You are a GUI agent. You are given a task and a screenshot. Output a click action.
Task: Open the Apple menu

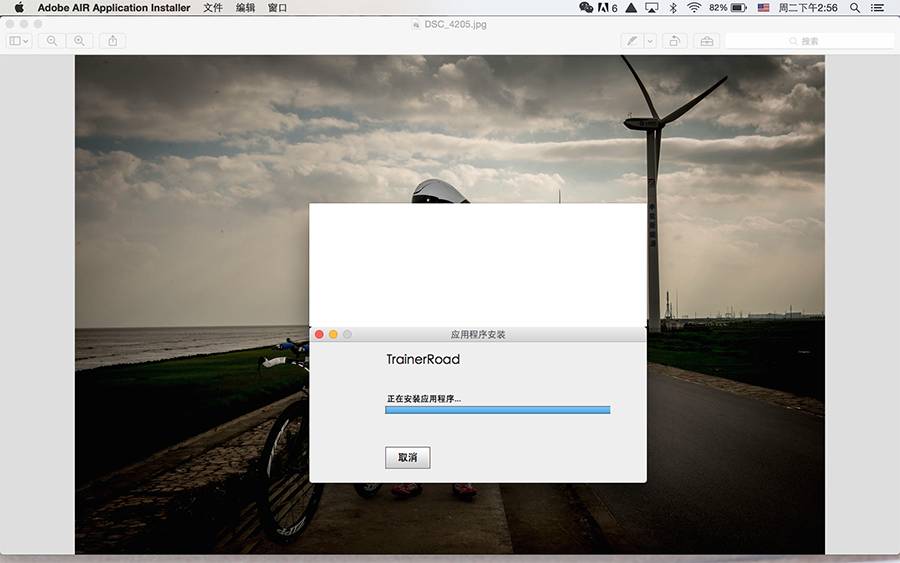[x=19, y=7]
